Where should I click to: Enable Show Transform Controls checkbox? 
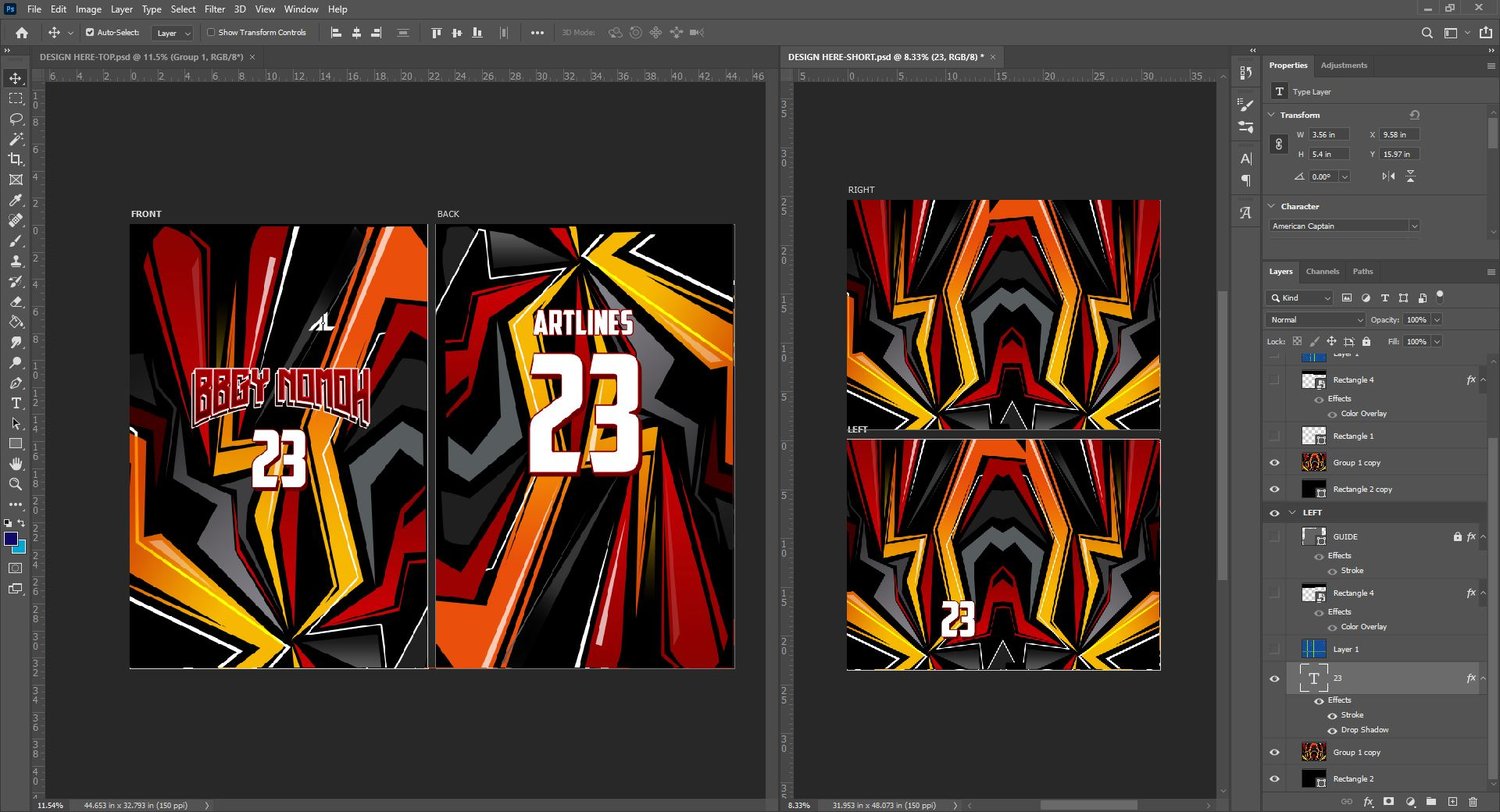211,32
